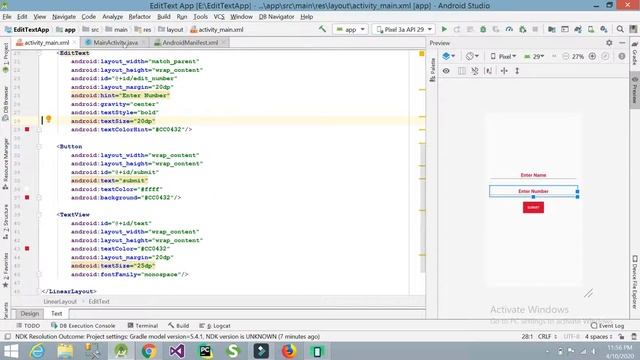Switch to the AndroidManifest.xml tab

click(x=190, y=42)
